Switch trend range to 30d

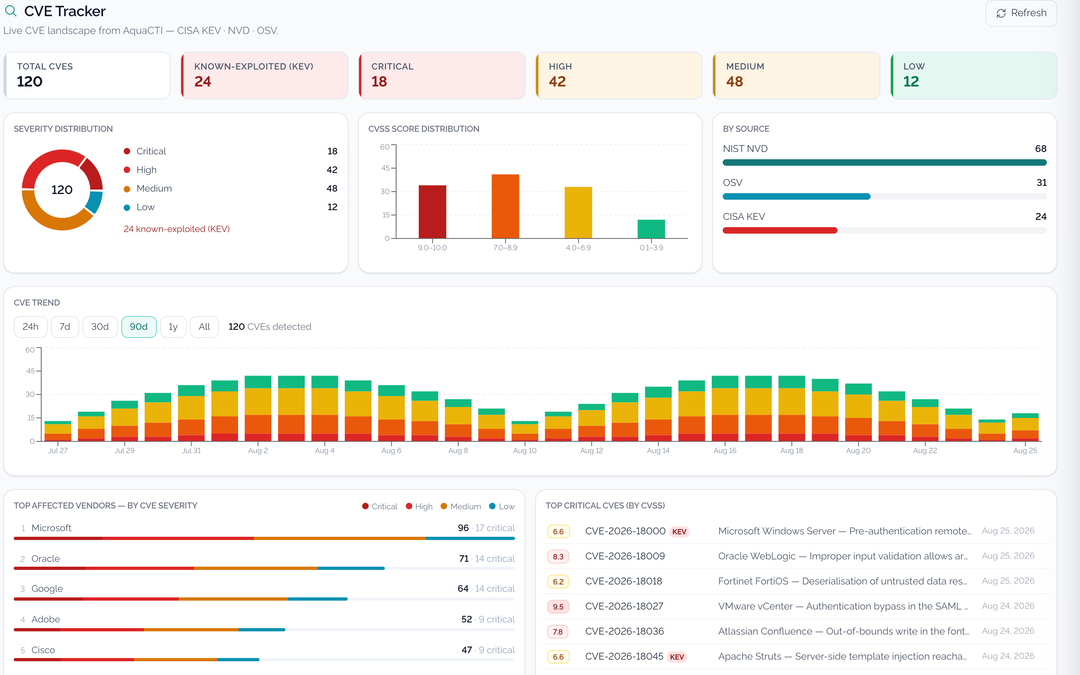click(100, 326)
